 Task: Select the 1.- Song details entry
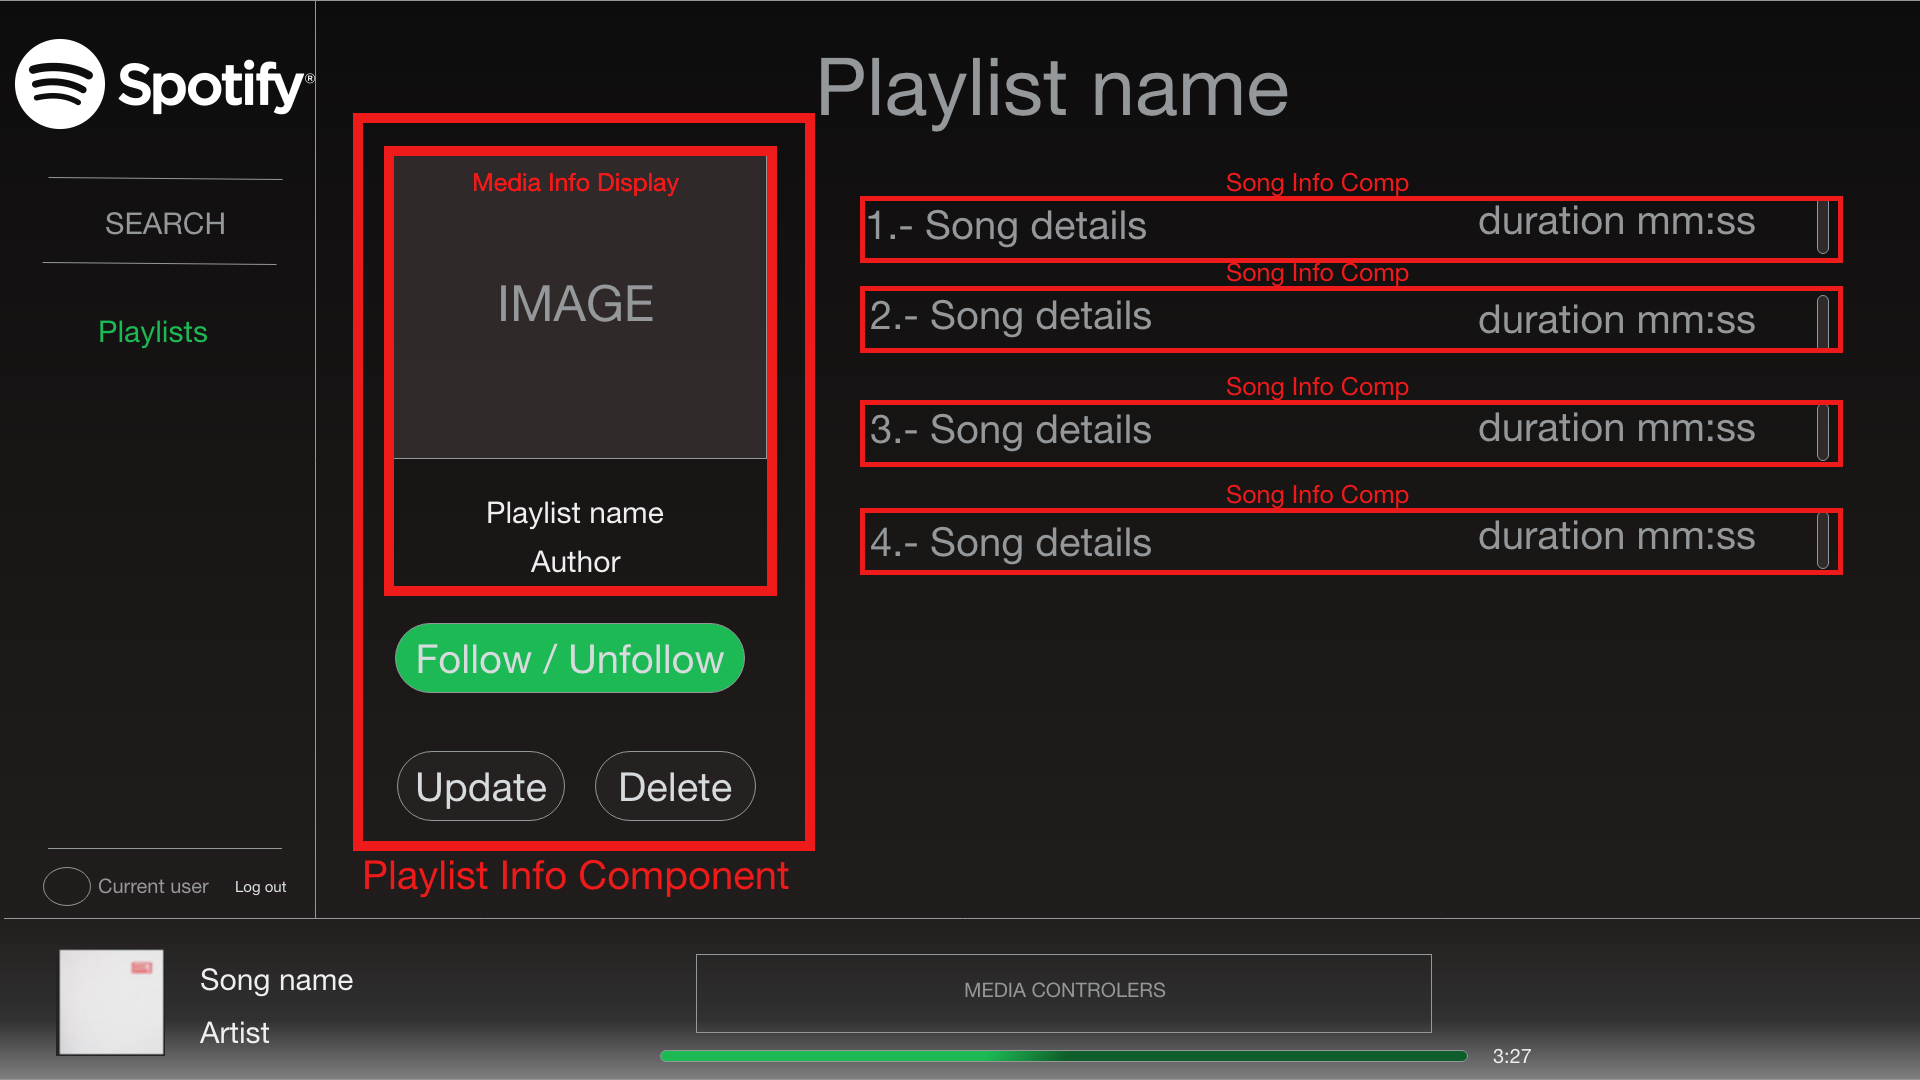coord(1006,227)
